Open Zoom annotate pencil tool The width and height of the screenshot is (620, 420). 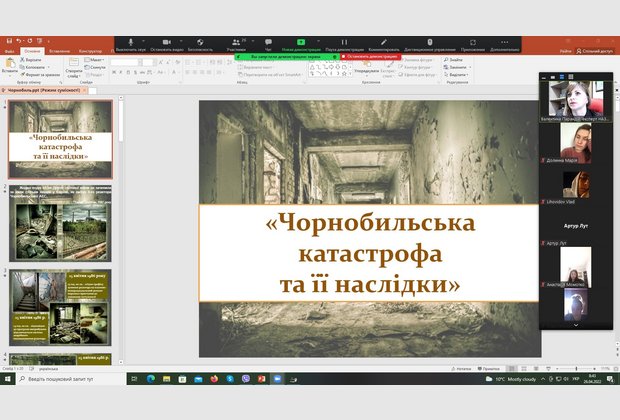pos(384,45)
